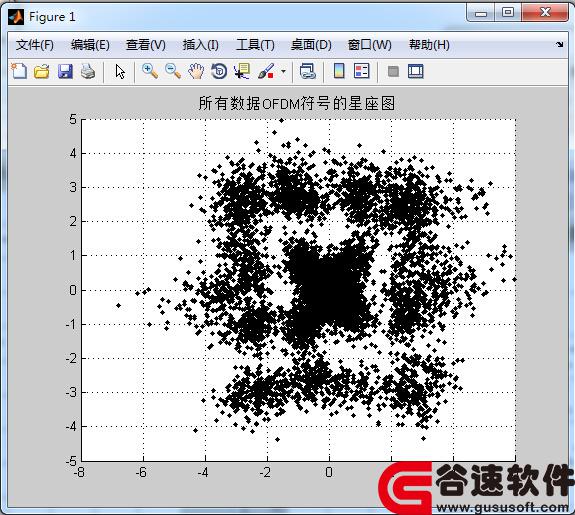Insert a Legend using toolbar icon
The width and height of the screenshot is (575, 515).
coord(362,71)
